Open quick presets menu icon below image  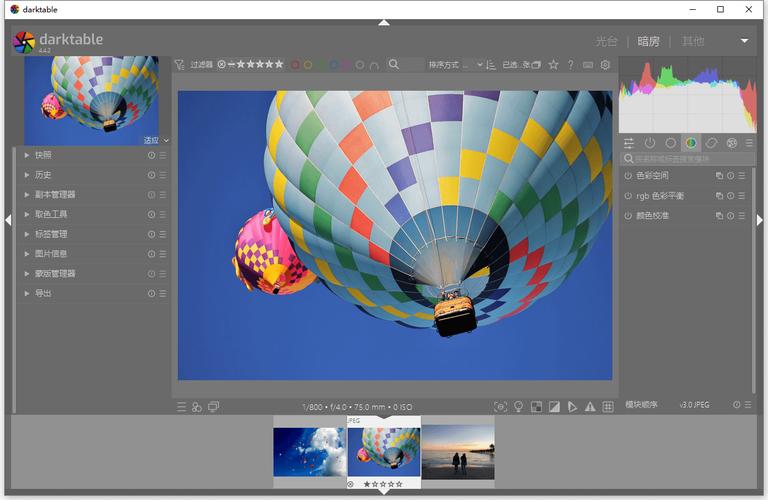click(x=181, y=407)
